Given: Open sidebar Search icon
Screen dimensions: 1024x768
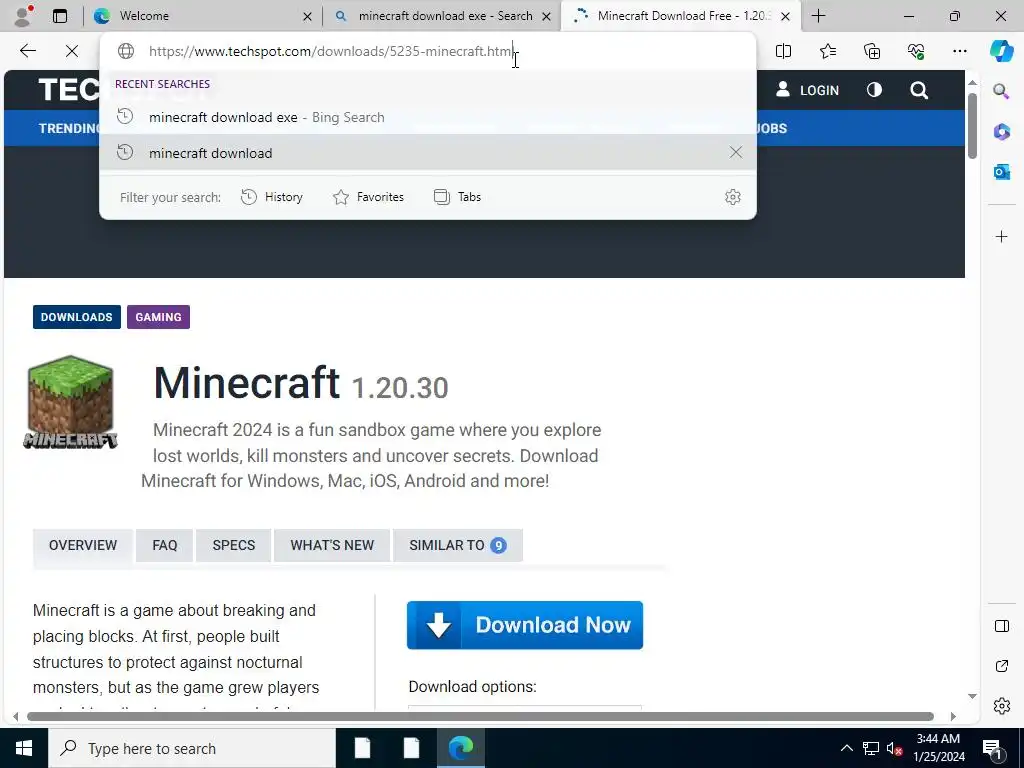Looking at the screenshot, I should 1001,91.
